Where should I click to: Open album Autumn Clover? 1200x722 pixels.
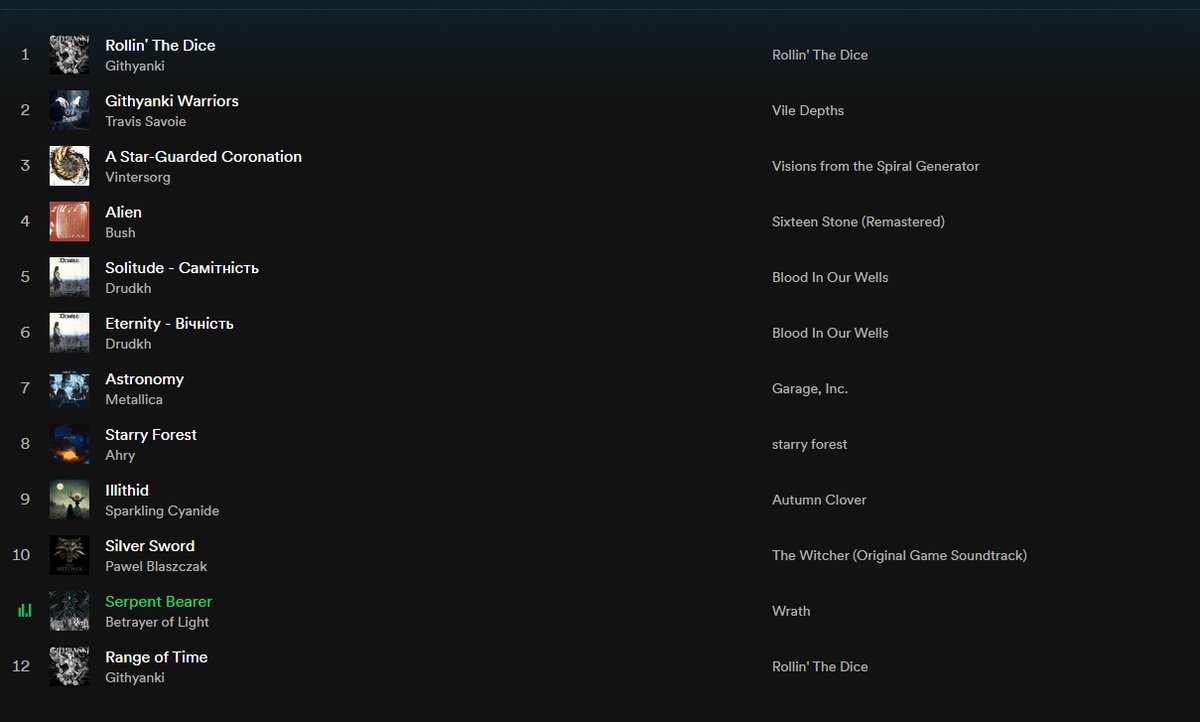click(x=819, y=500)
